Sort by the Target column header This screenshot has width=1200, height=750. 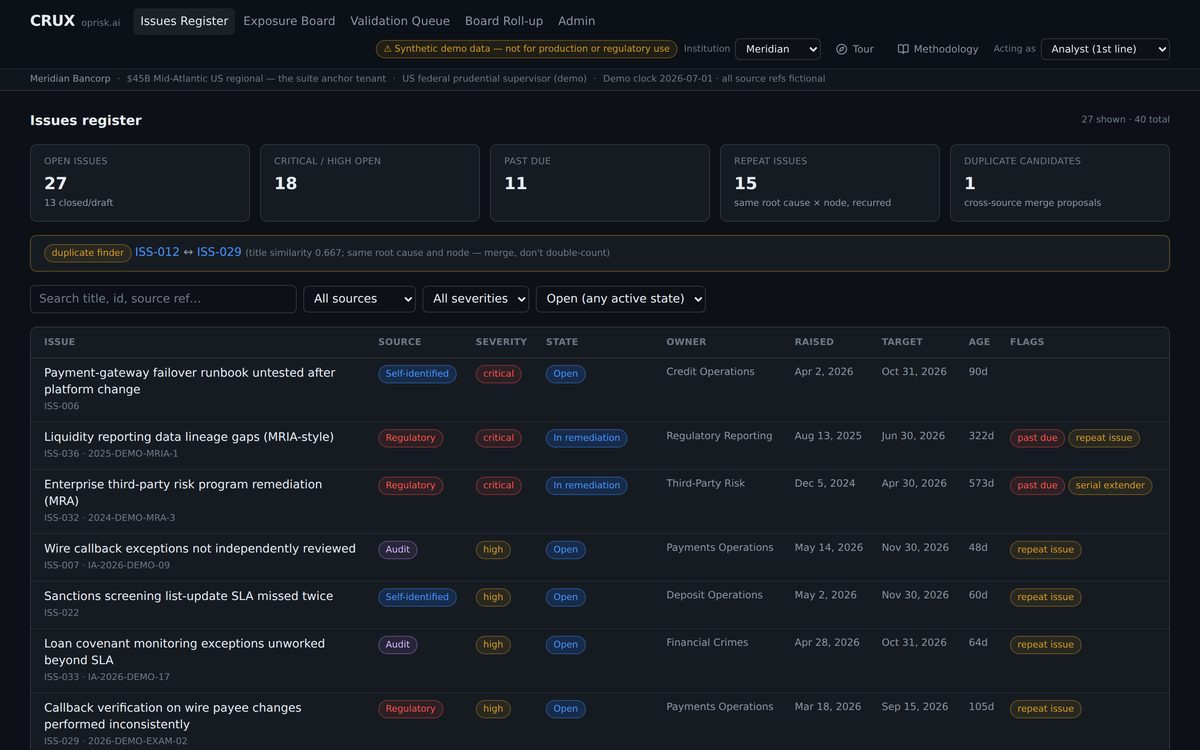902,342
